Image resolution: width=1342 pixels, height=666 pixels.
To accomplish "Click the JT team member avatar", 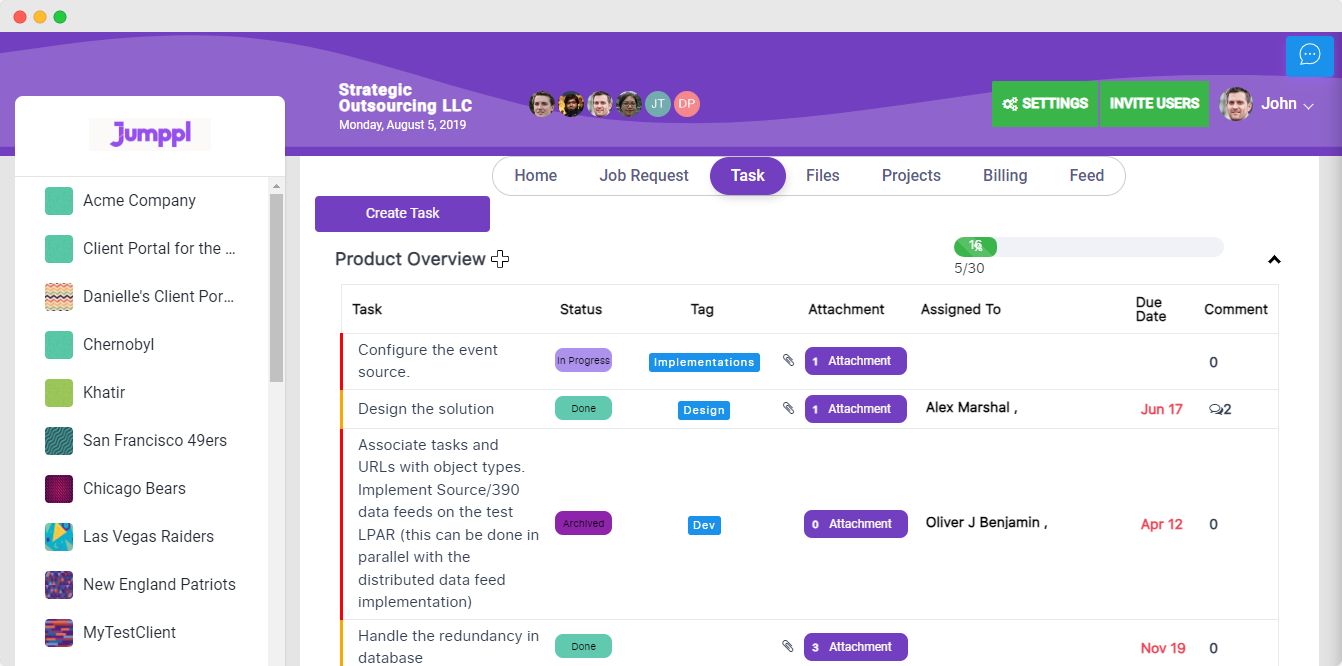I will point(657,103).
